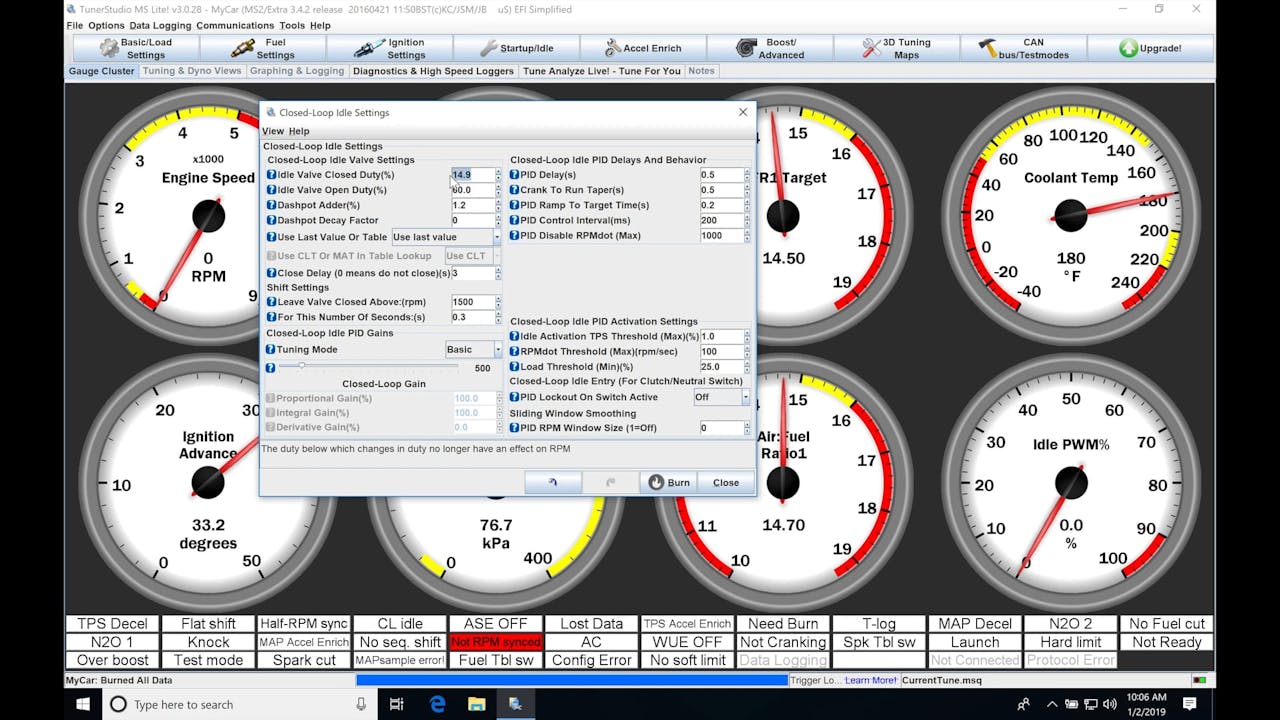Click the Microsoft Edge taskbar icon
1280x720 pixels.
point(437,704)
